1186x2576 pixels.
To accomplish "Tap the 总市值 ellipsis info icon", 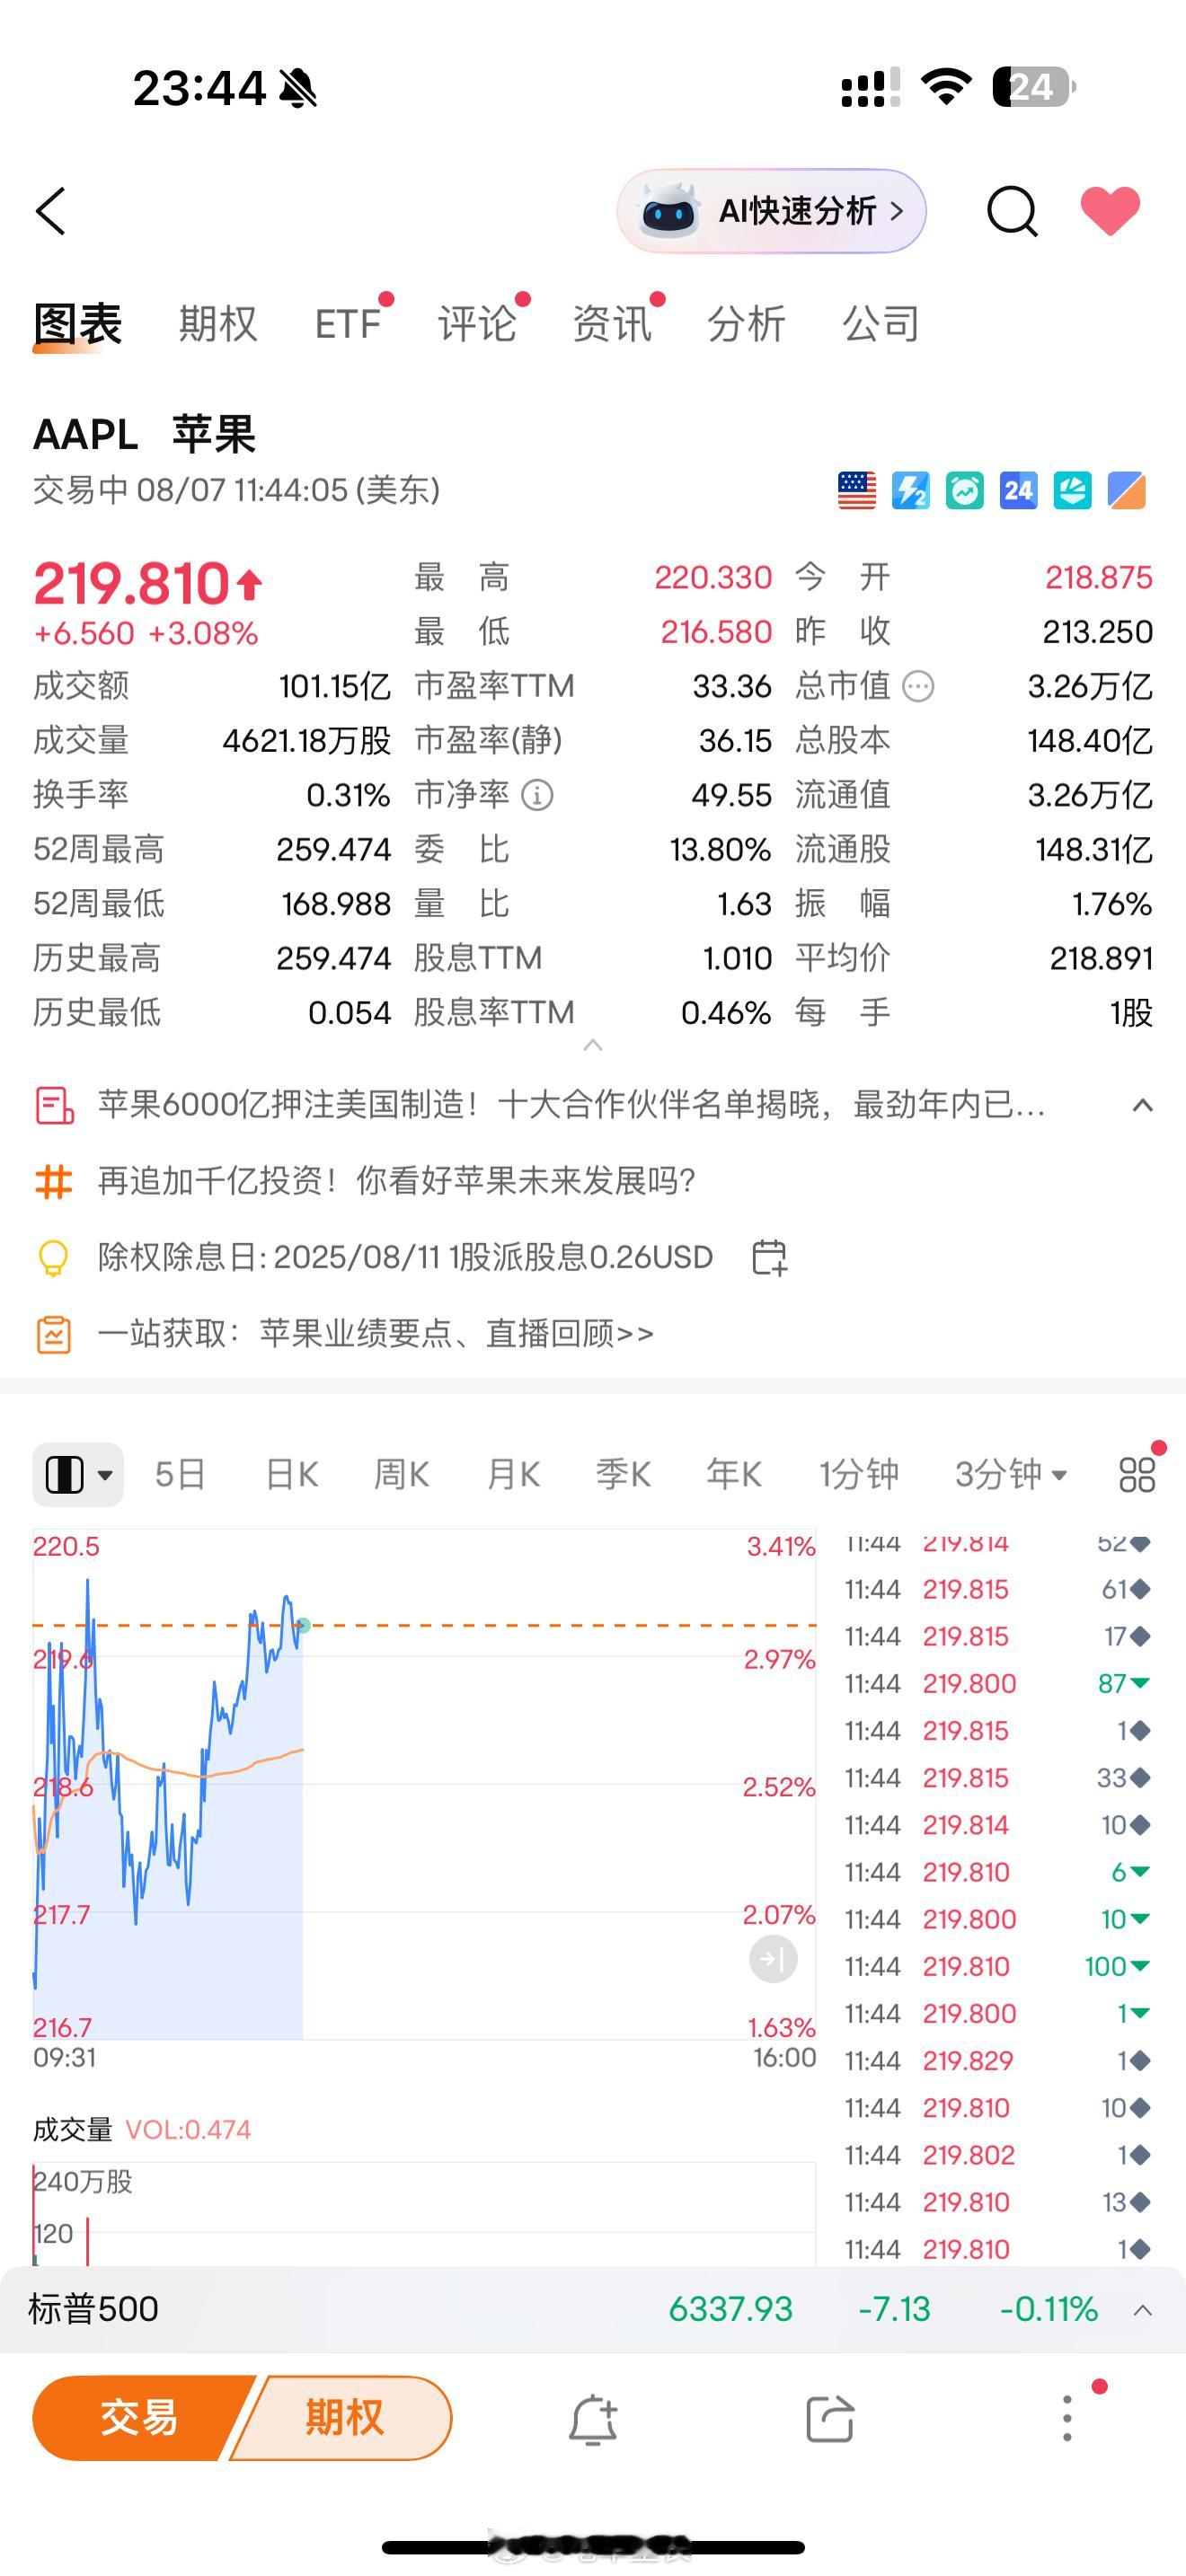I will [918, 686].
